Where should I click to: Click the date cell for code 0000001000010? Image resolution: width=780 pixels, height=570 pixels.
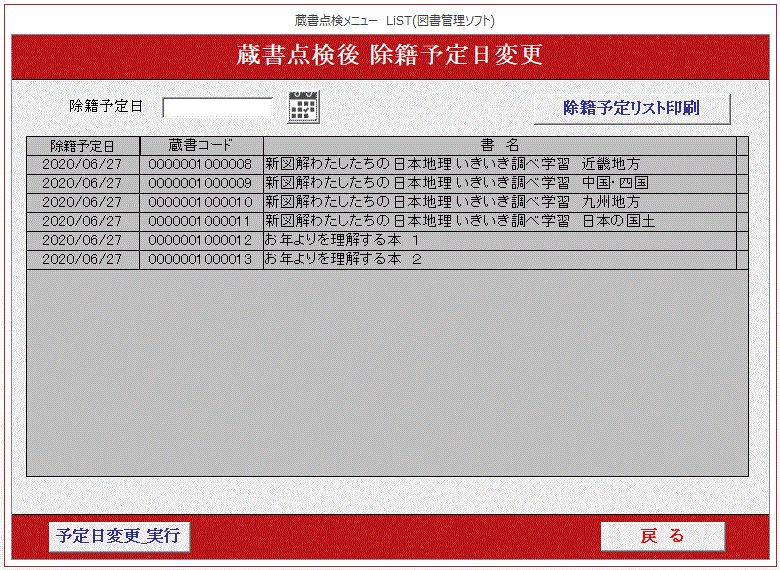[x=83, y=202]
